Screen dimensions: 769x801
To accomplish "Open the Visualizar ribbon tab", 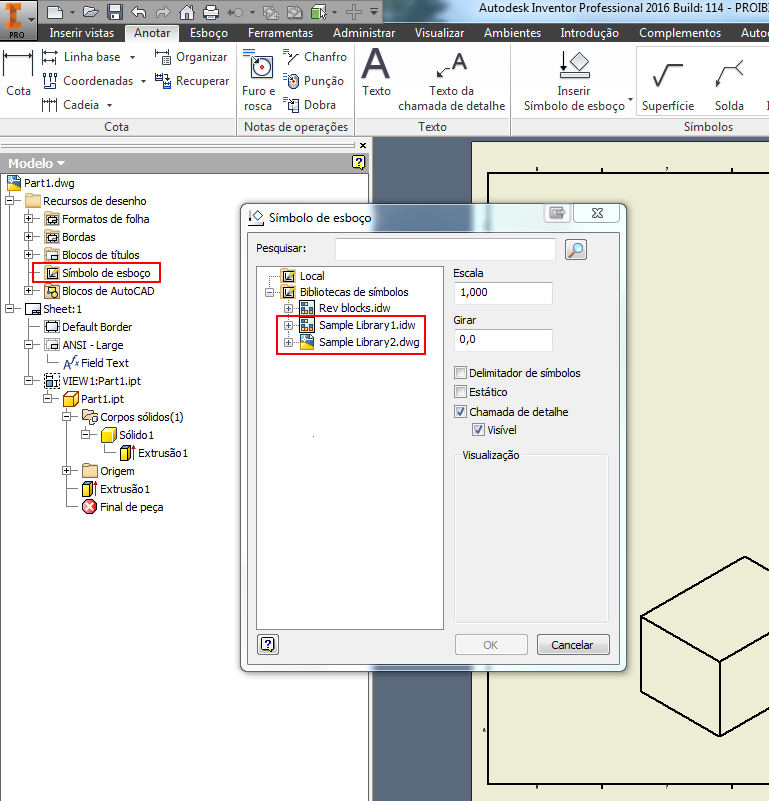I will point(439,33).
